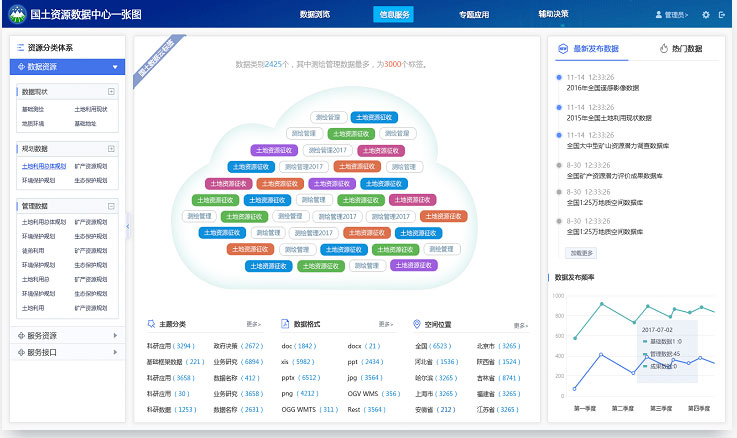The width and height of the screenshot is (737, 438).
Task: Switch to the 热门数据 tab
Action: pyautogui.click(x=681, y=48)
